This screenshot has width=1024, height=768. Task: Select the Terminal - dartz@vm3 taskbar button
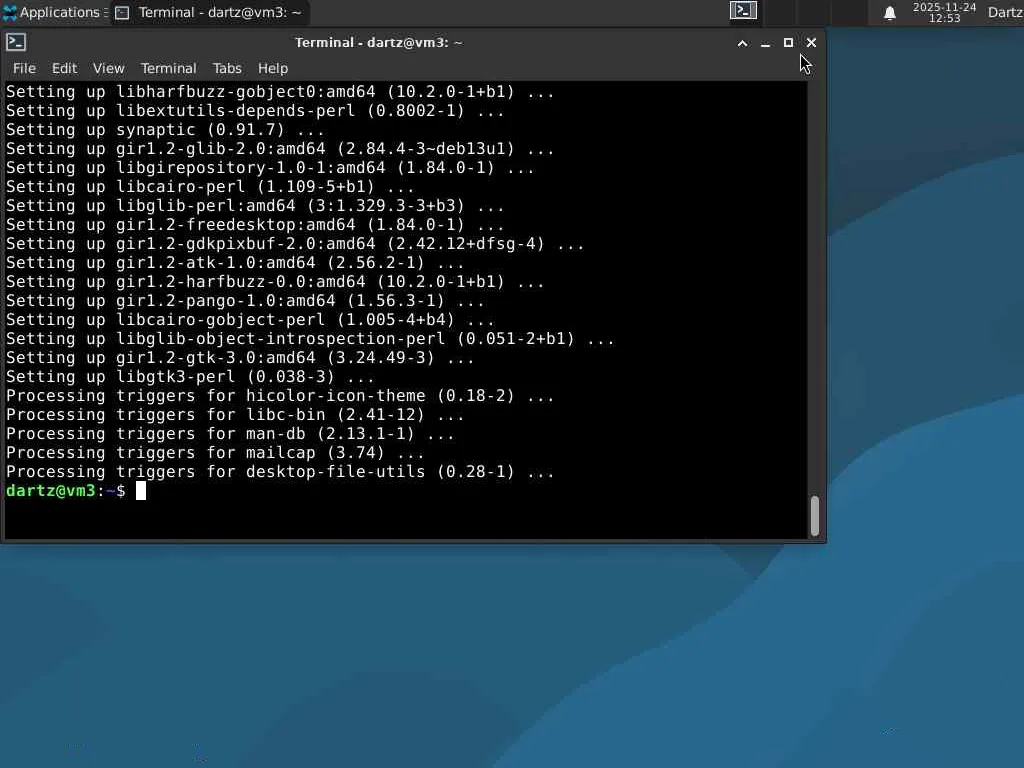pos(208,12)
